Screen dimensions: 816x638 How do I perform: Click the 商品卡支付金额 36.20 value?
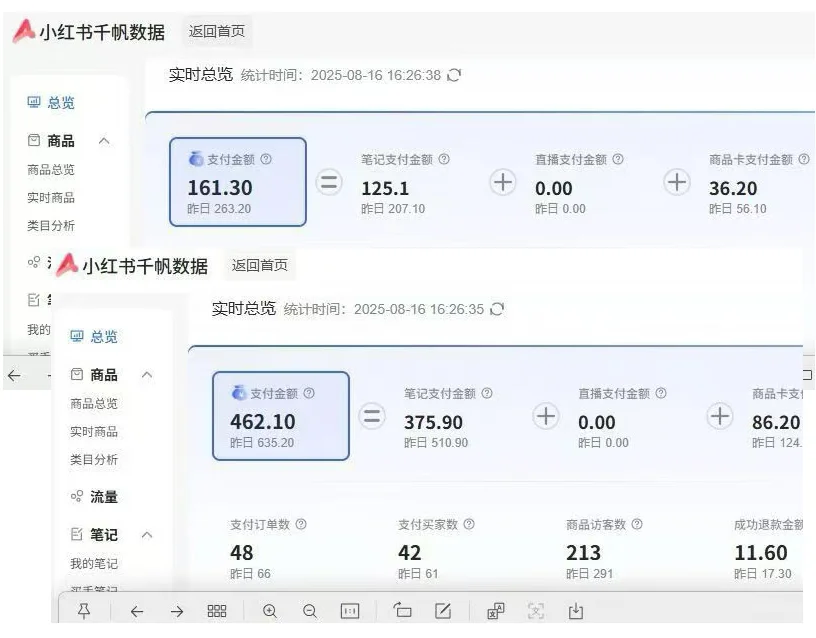tap(733, 188)
